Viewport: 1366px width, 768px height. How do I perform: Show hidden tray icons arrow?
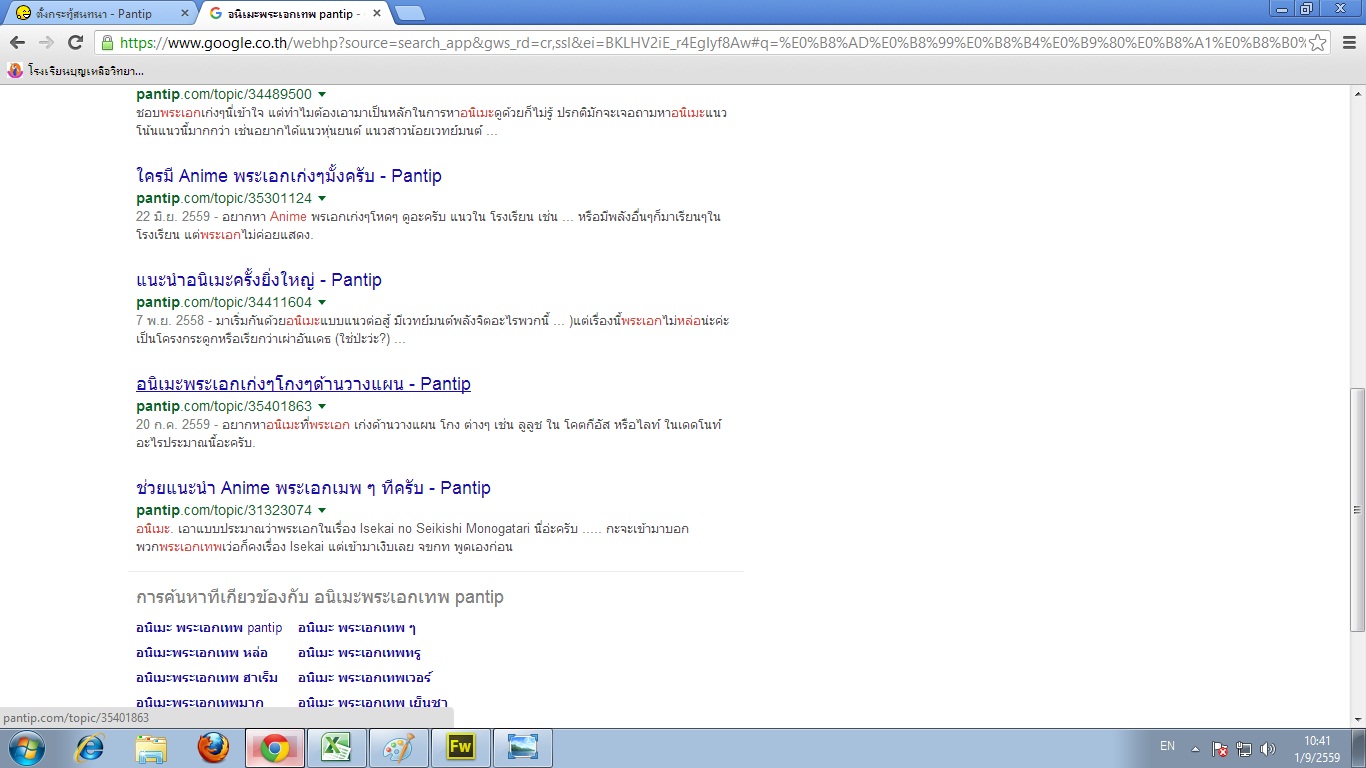point(1194,748)
